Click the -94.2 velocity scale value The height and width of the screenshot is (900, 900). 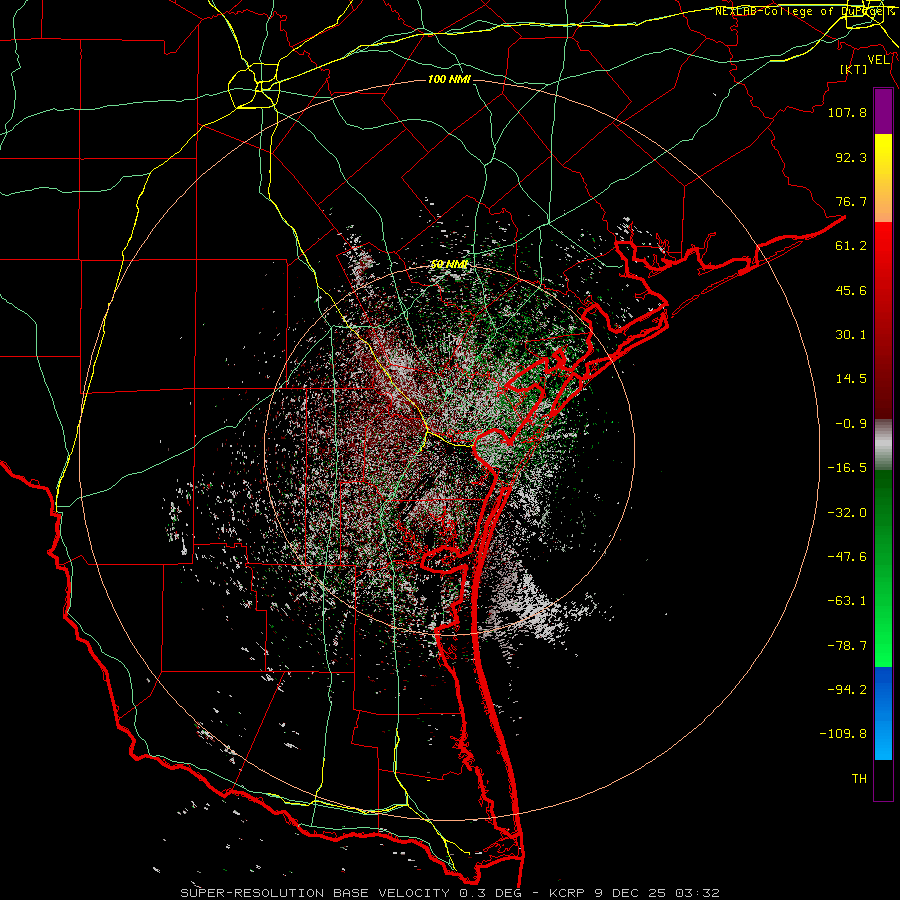[847, 690]
